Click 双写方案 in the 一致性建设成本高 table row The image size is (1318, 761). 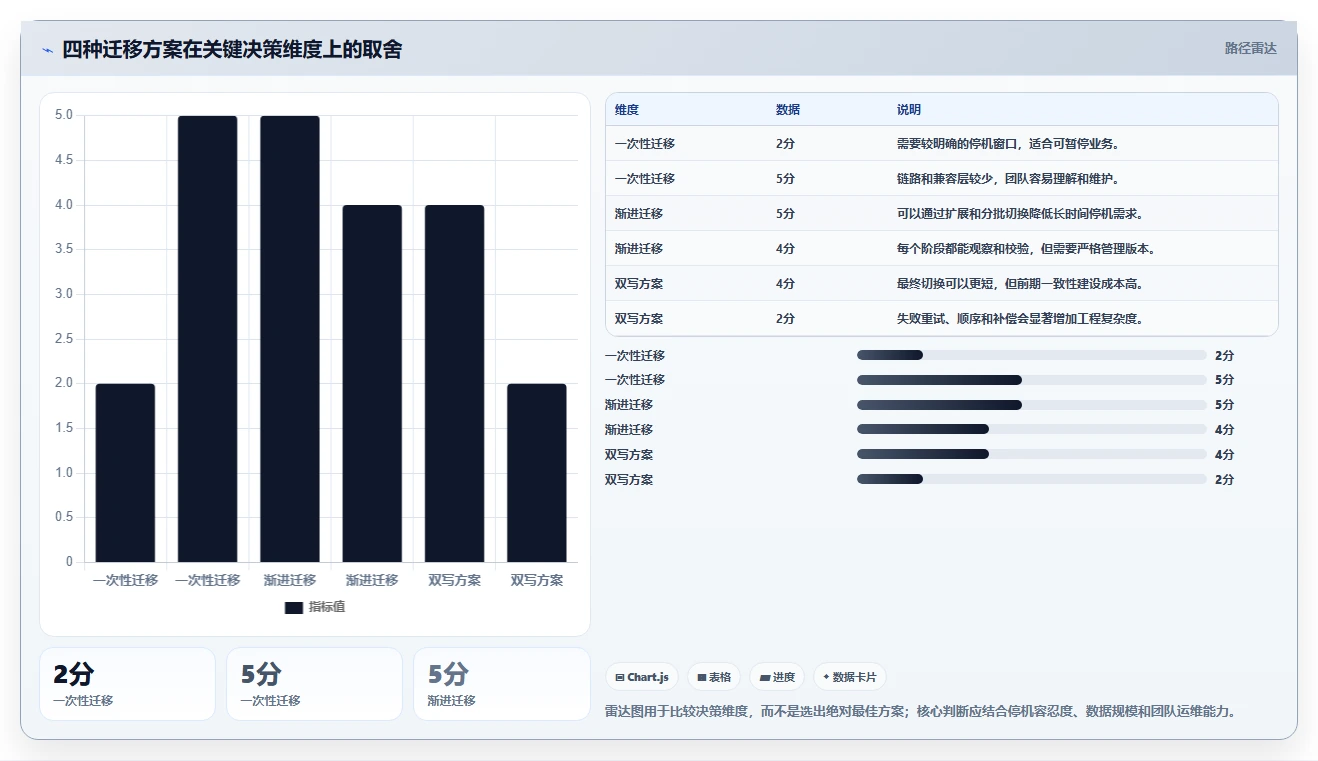pos(639,283)
